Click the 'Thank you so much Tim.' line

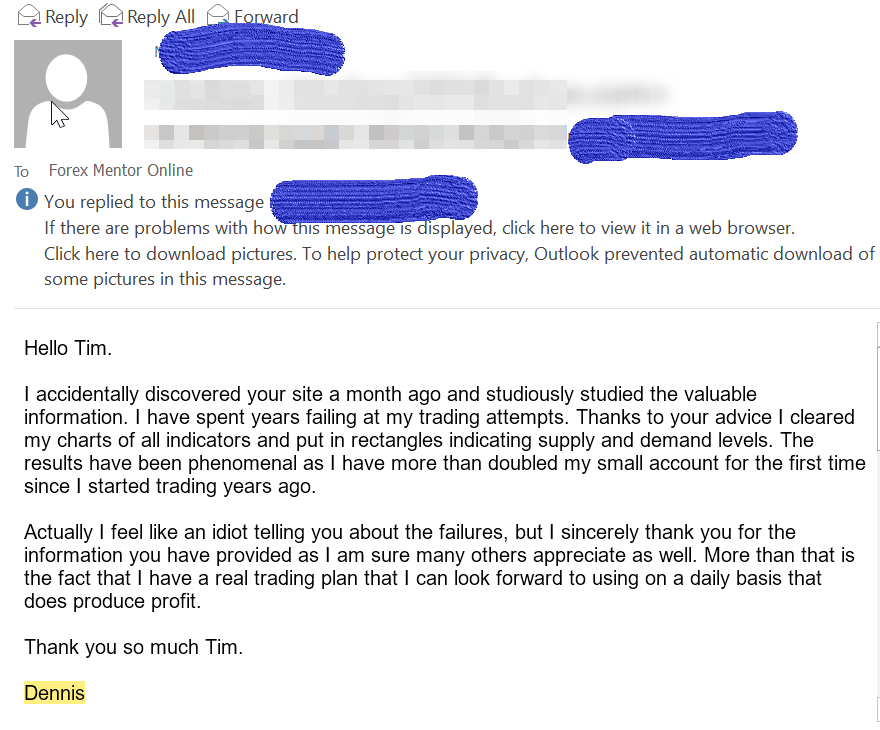[134, 647]
